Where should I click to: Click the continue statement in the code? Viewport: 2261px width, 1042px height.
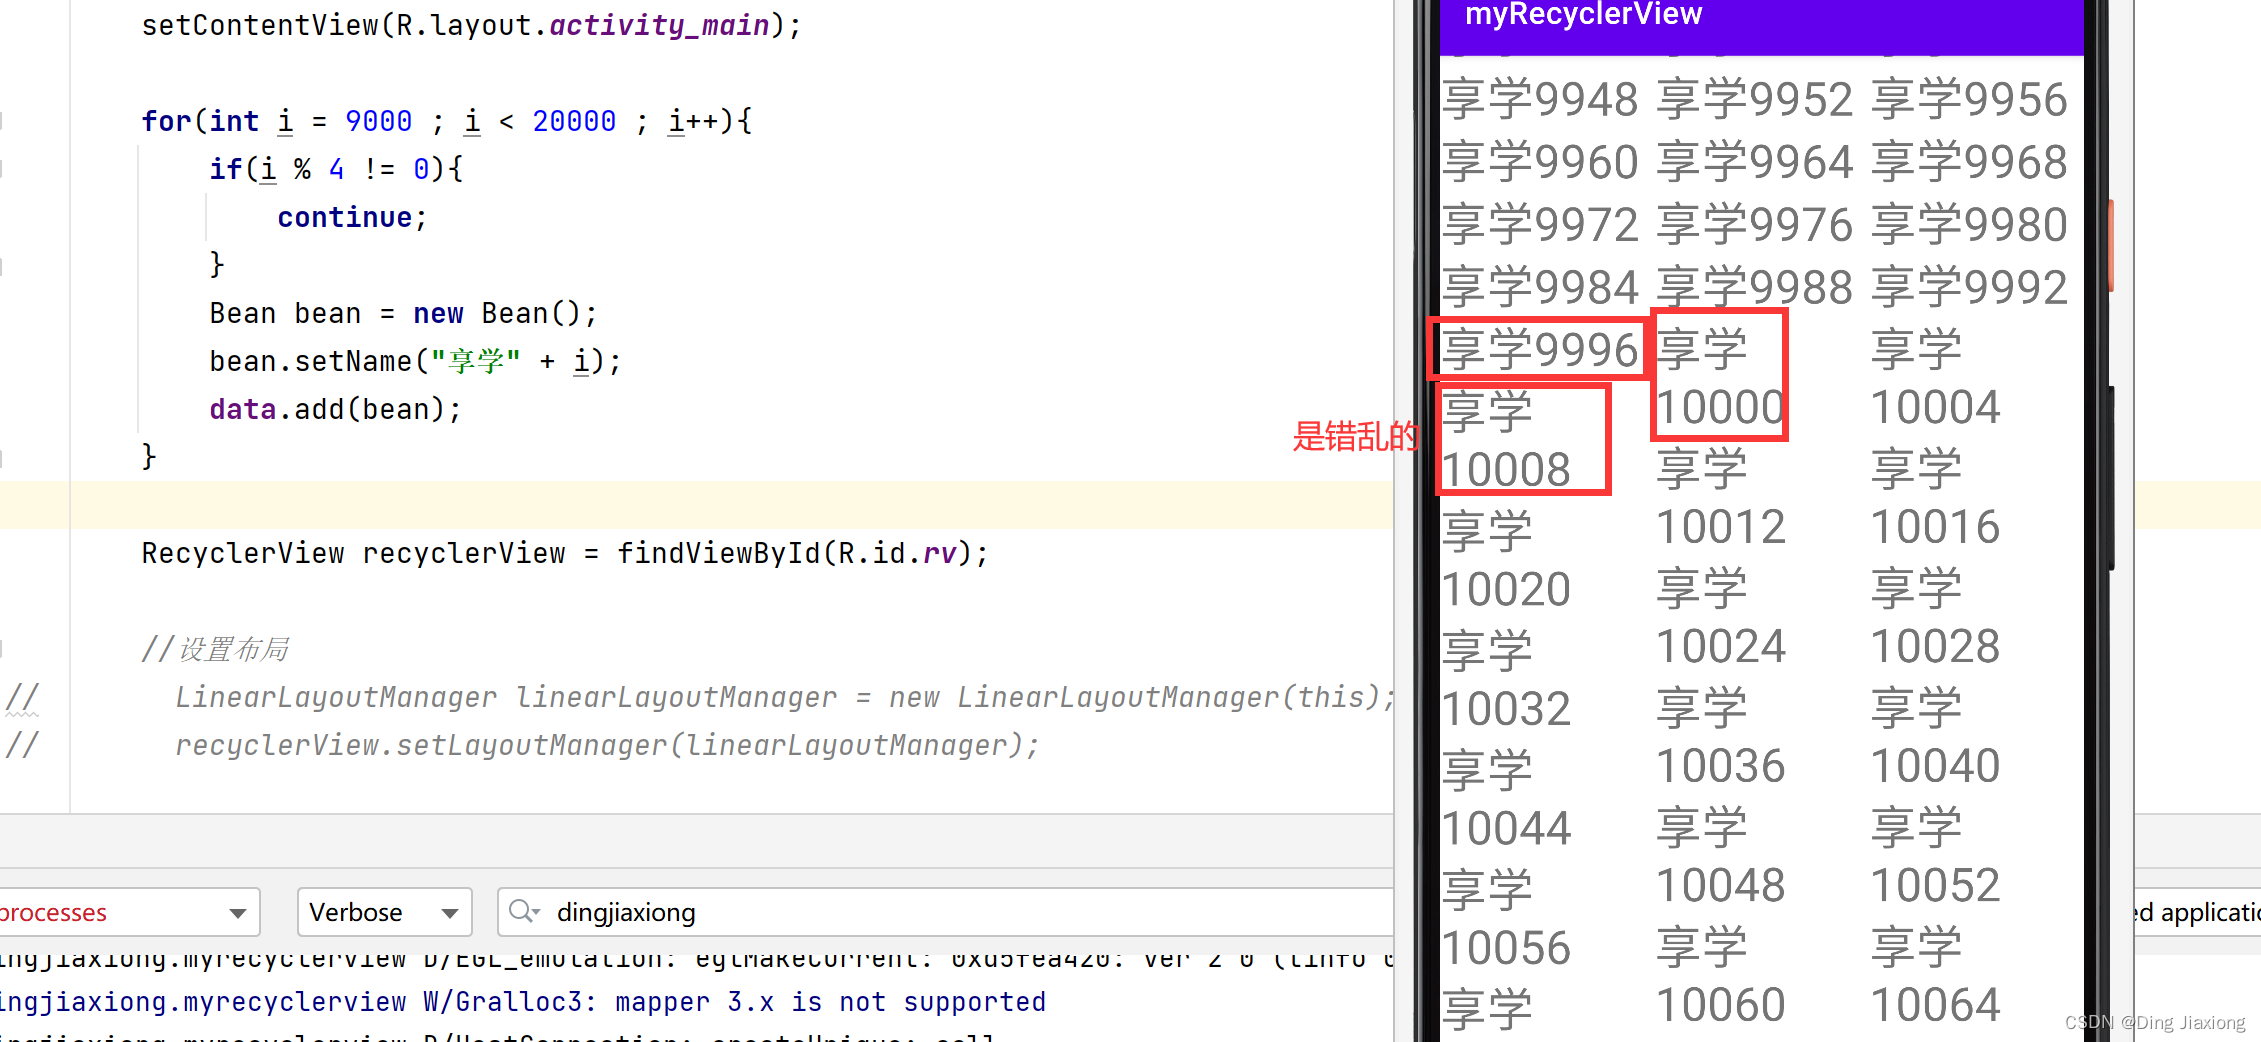click(352, 217)
